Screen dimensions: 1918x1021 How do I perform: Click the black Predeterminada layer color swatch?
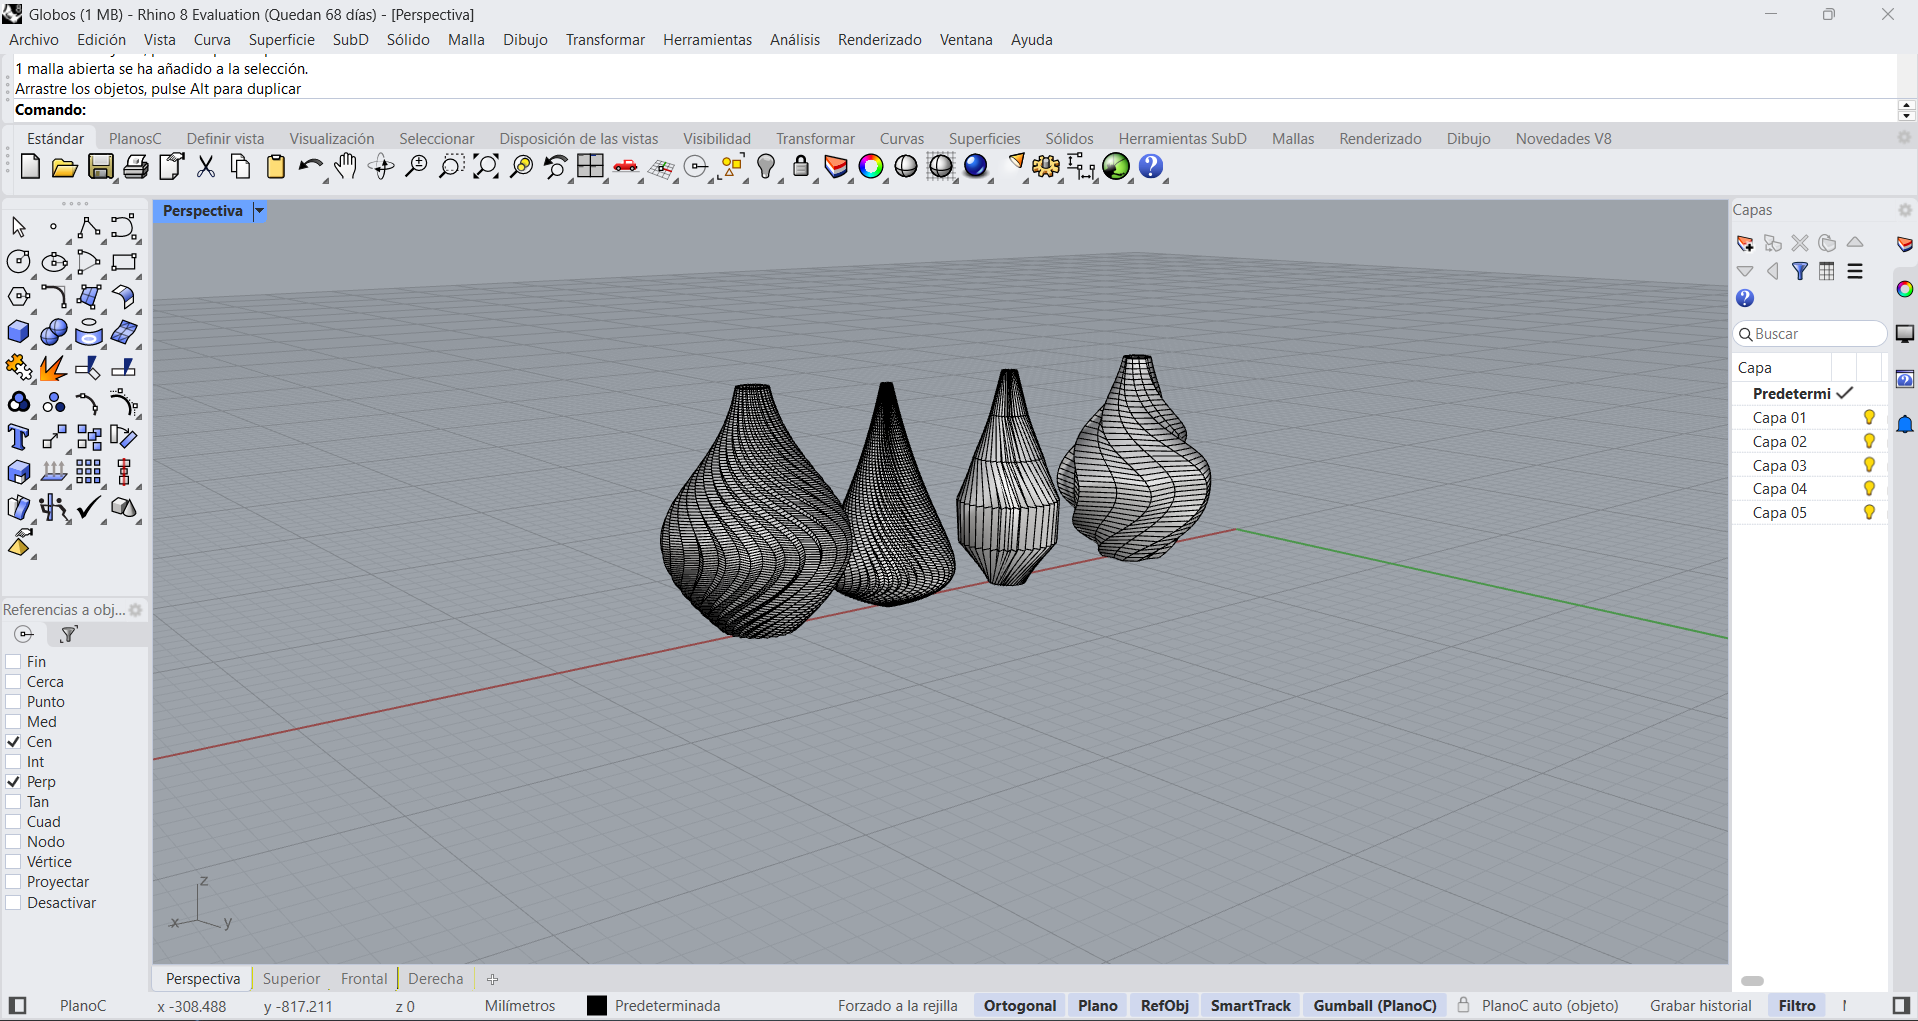(x=597, y=1006)
